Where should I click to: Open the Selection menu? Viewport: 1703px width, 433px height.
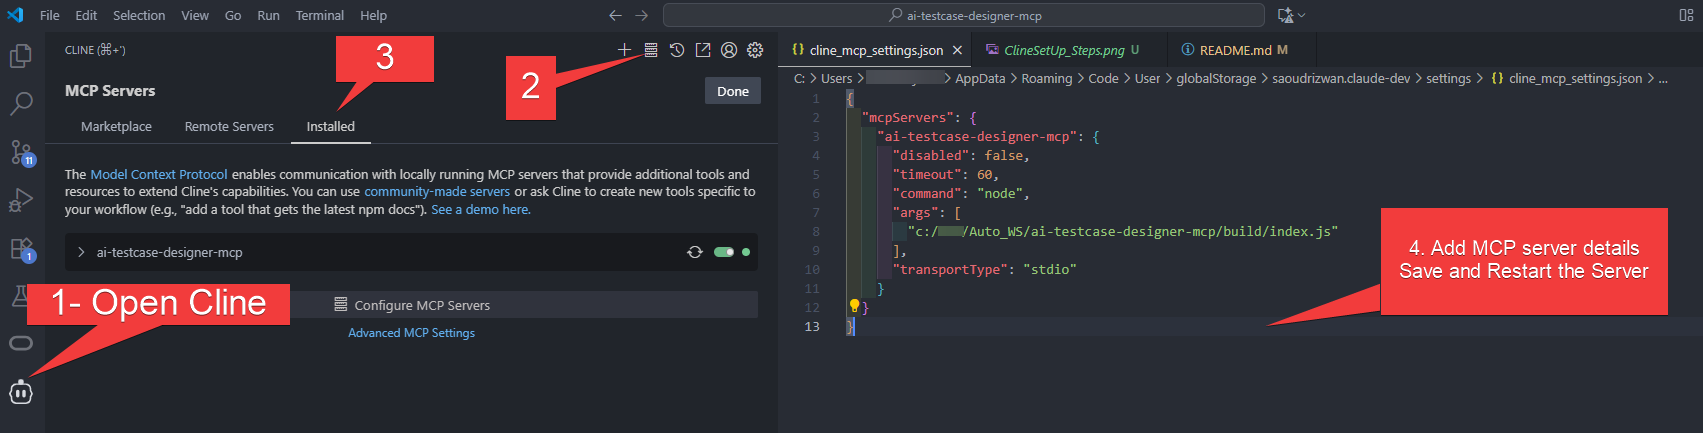(139, 15)
